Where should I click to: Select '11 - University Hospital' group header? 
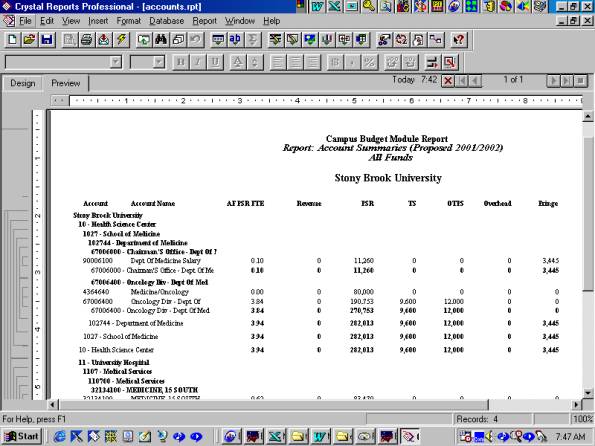(114, 362)
